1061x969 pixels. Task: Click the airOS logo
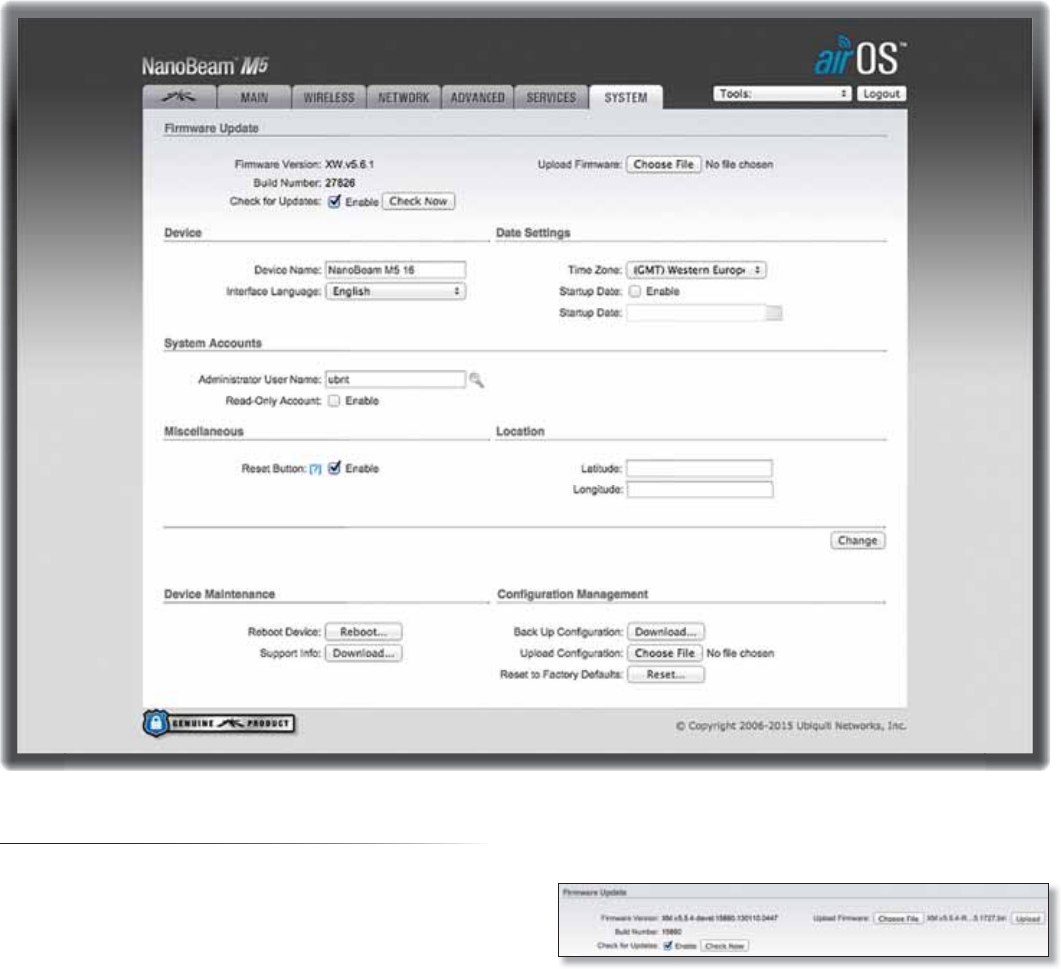(859, 56)
